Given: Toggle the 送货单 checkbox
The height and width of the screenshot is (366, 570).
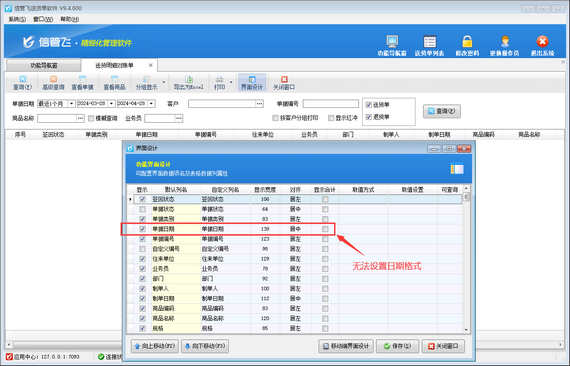Looking at the screenshot, I should (369, 105).
